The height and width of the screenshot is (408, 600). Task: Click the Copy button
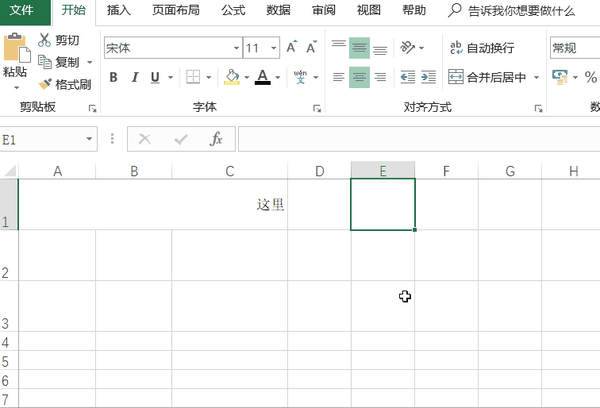[x=60, y=62]
